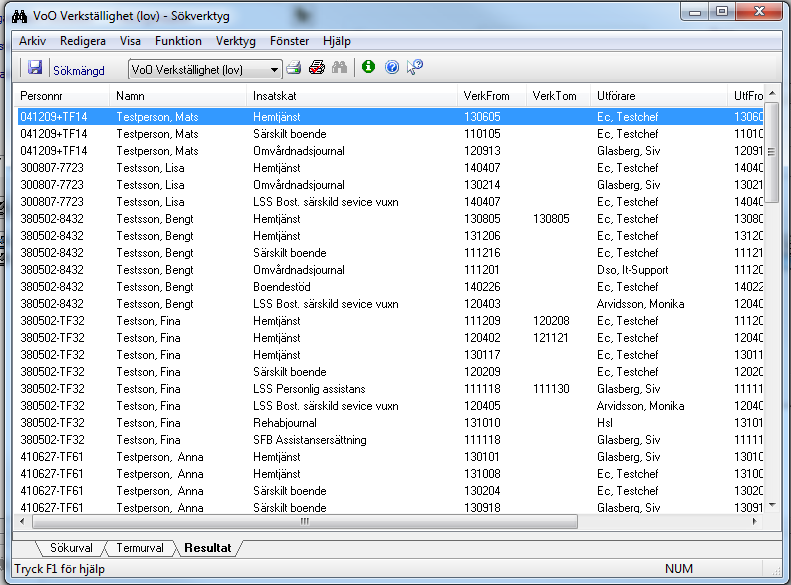Click the green info icon
Screen dimensions: 791x585
(368, 67)
